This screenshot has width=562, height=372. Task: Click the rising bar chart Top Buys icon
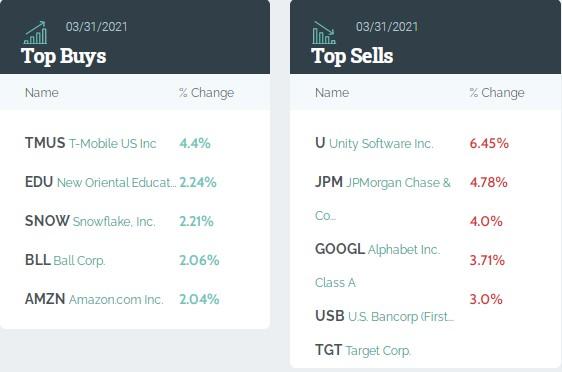coord(35,33)
